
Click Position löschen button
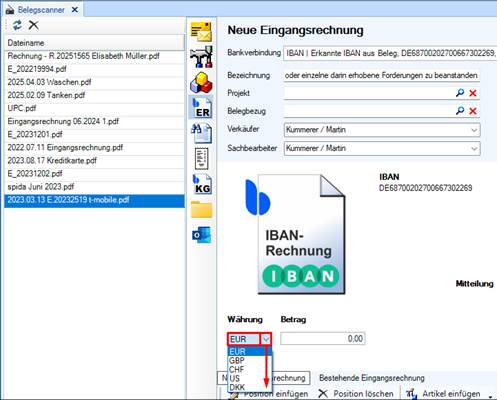[356, 394]
